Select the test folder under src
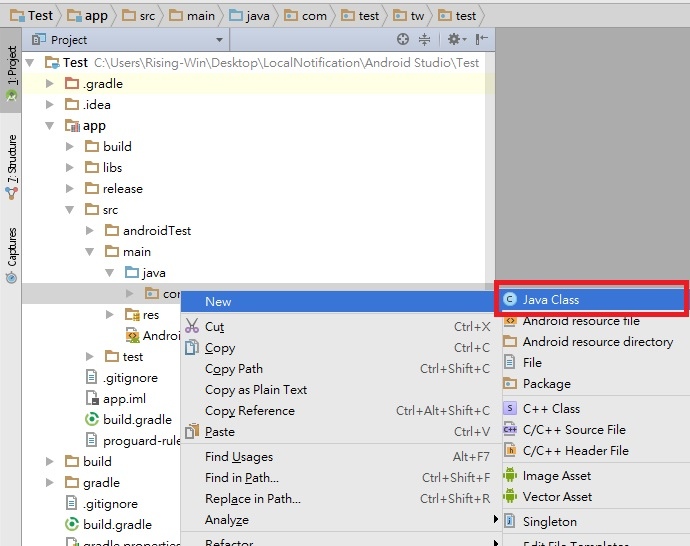 click(124, 356)
